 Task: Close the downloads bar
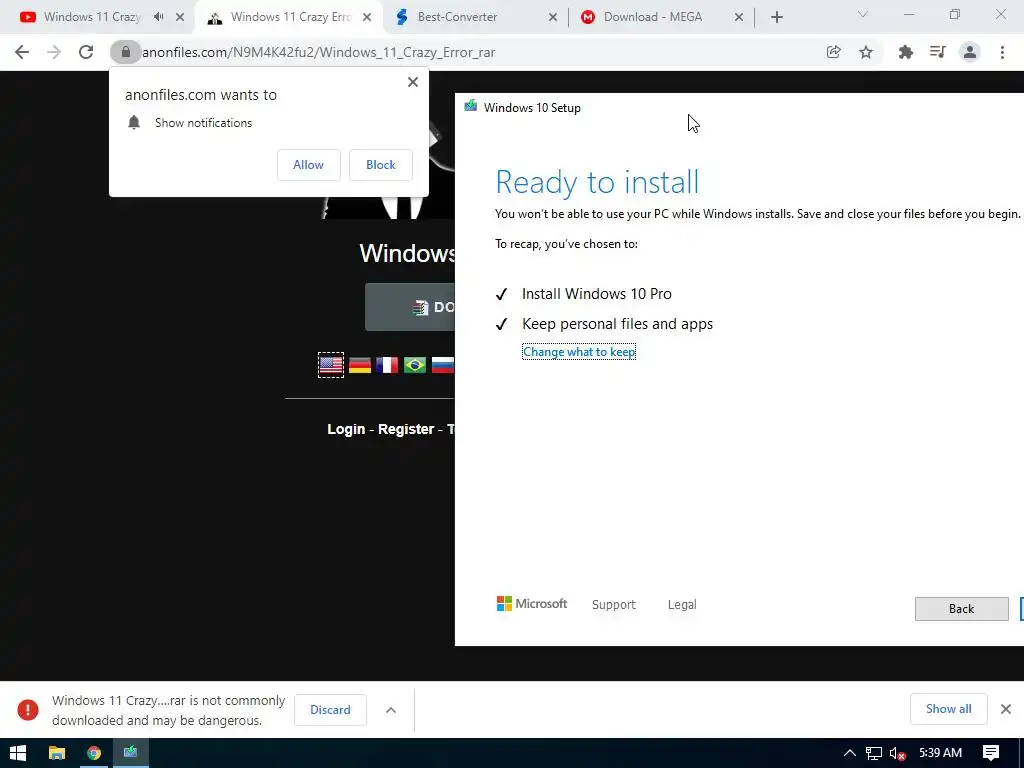click(1006, 709)
